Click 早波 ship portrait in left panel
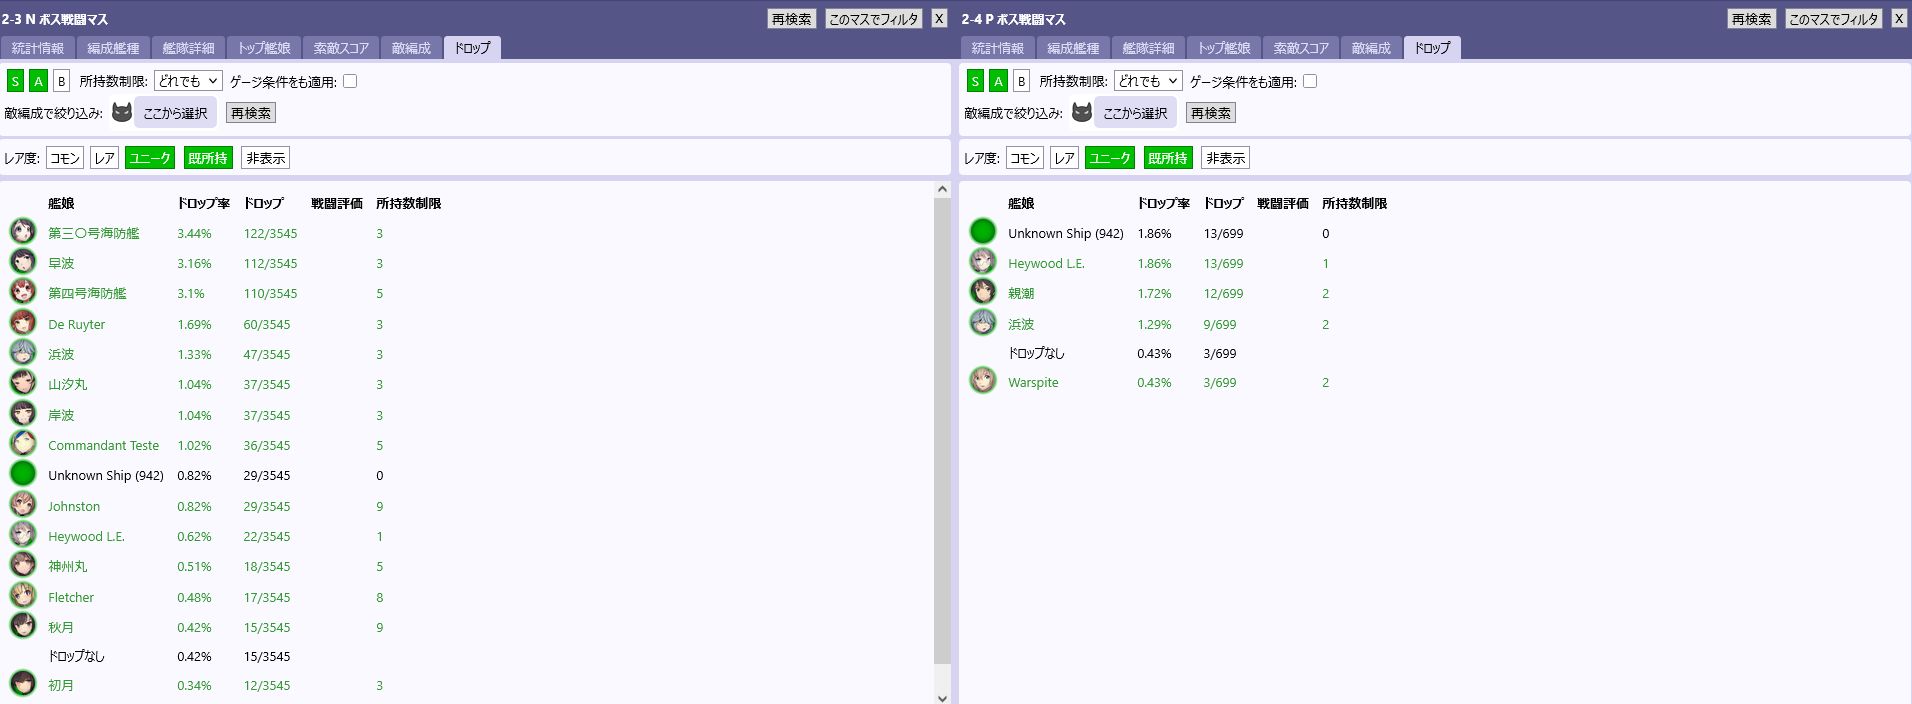1912x704 pixels. click(23, 262)
